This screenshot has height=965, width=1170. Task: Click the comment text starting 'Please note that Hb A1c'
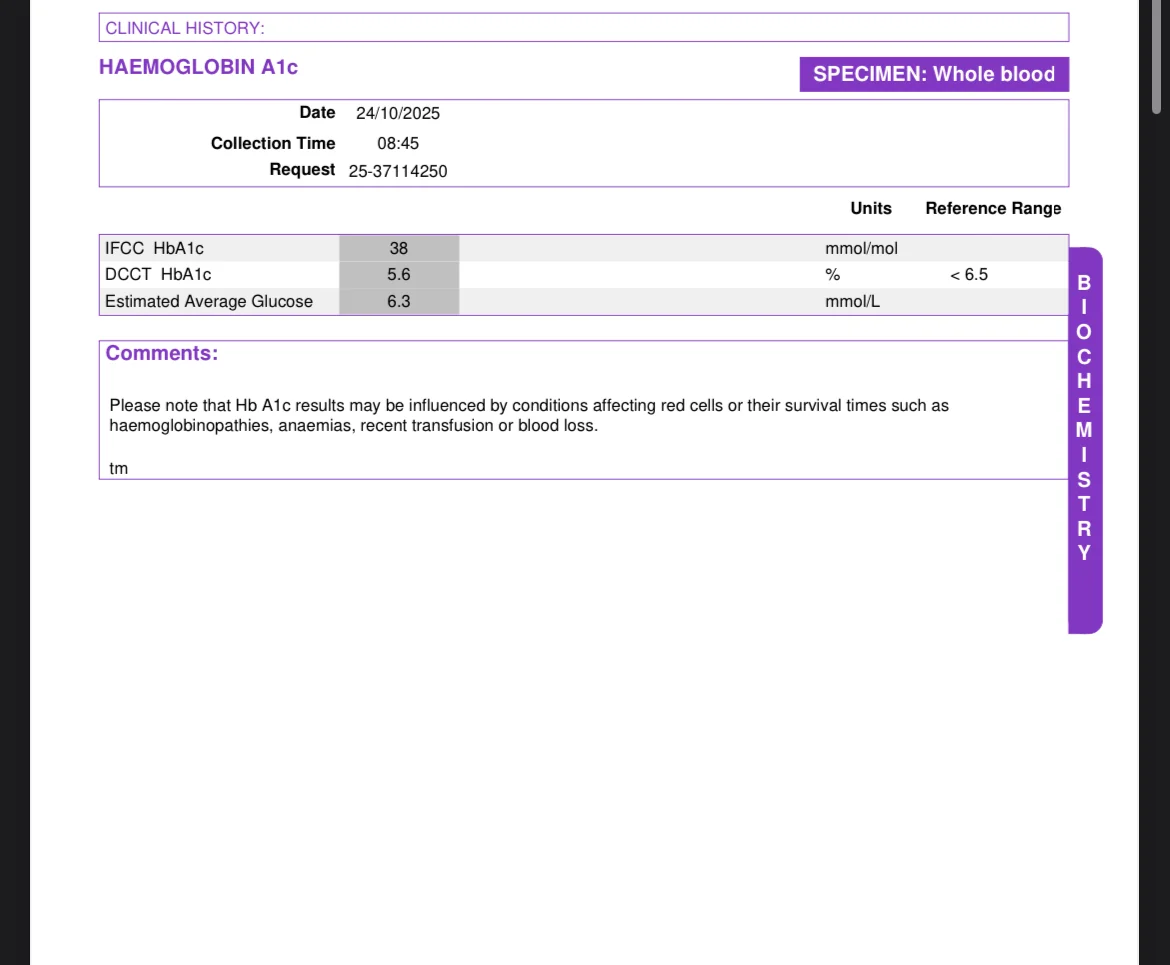coord(529,416)
